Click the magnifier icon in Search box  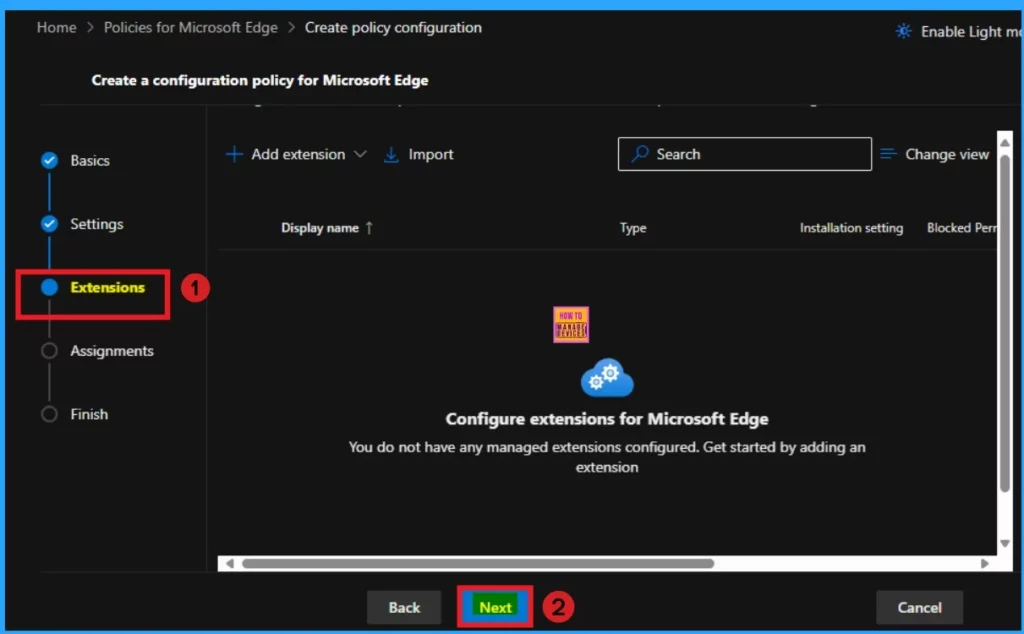640,154
